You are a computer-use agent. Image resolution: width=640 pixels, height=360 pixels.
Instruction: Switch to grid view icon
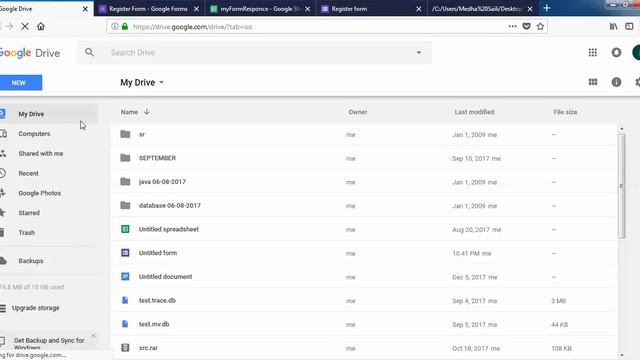[593, 82]
